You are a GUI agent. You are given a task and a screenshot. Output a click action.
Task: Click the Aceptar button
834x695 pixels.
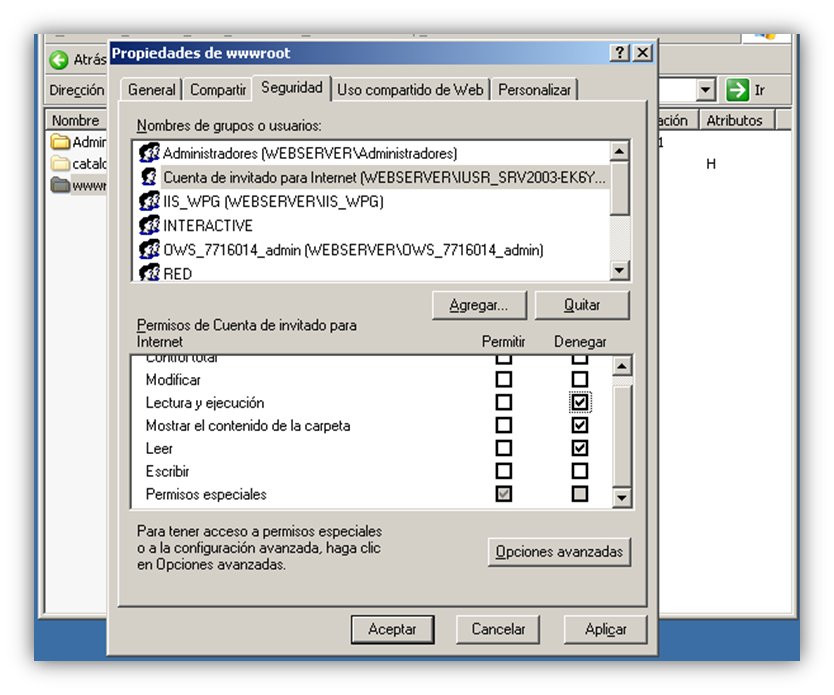pyautogui.click(x=393, y=629)
